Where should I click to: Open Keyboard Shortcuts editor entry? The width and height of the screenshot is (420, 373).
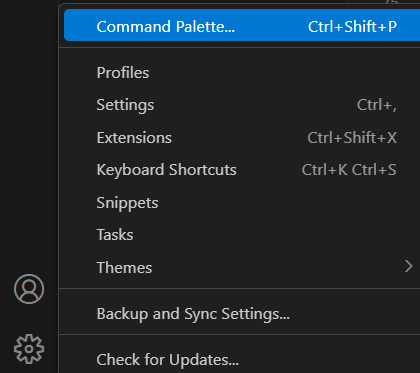tap(166, 170)
